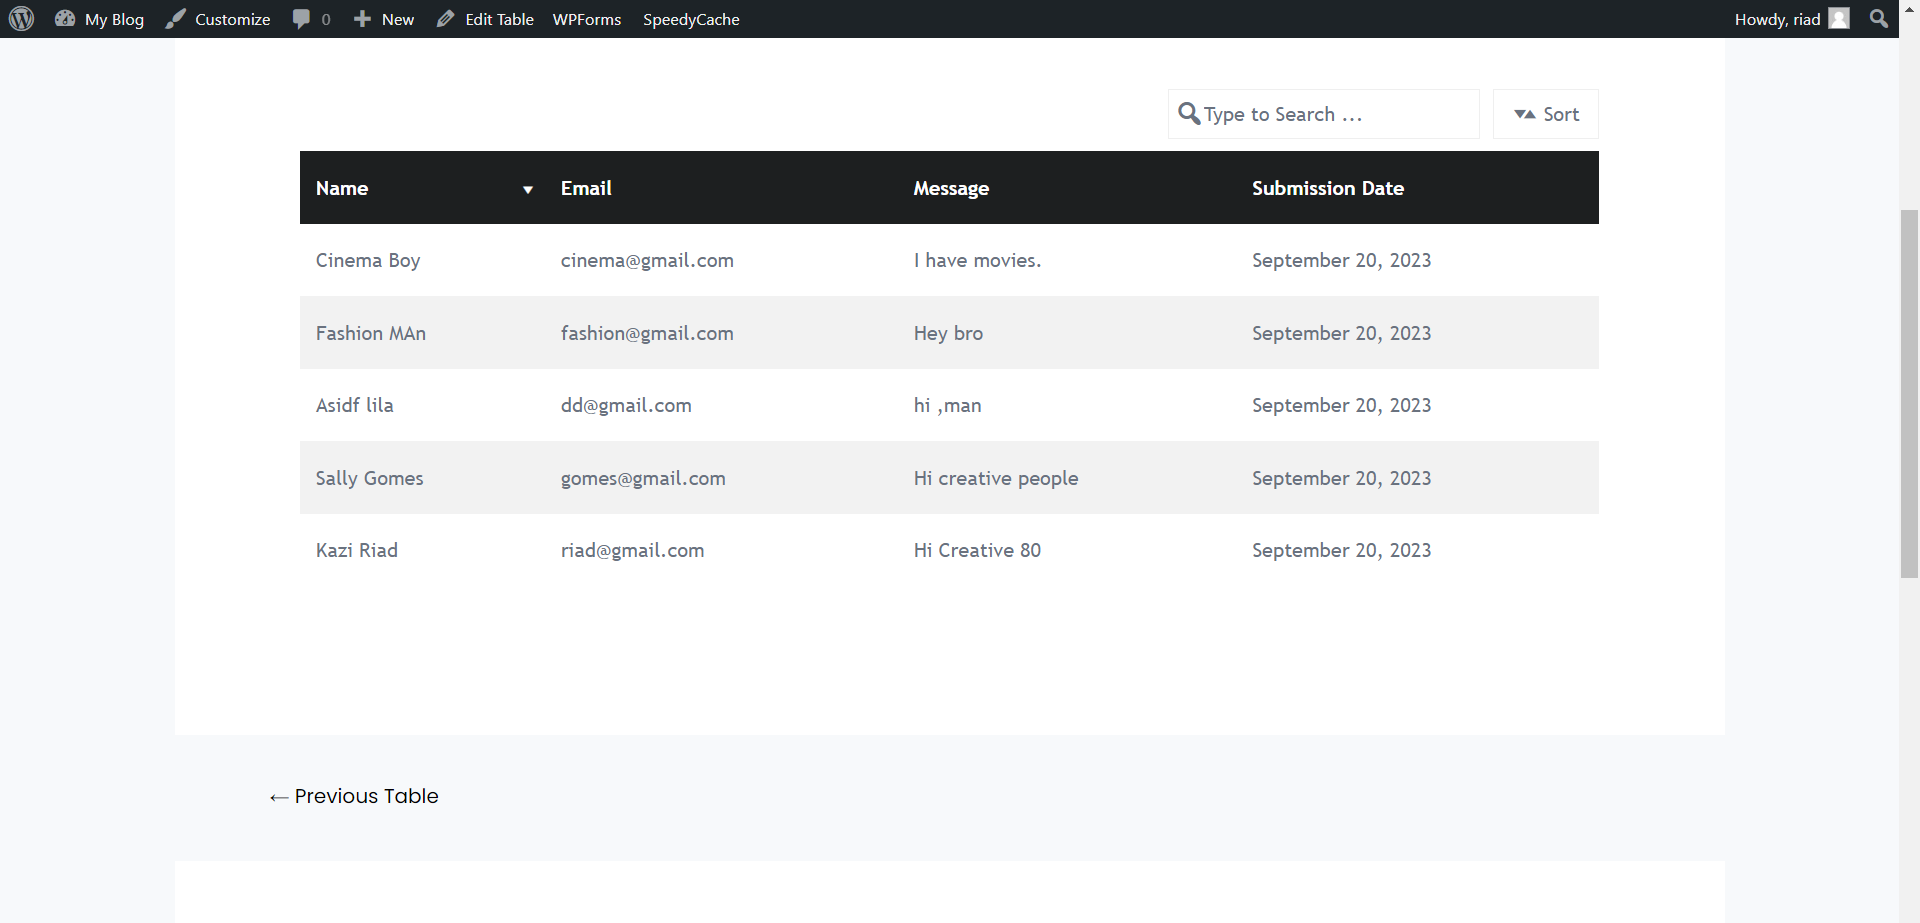The image size is (1920, 923).
Task: Expand sorting options on the Name header
Action: (x=528, y=189)
